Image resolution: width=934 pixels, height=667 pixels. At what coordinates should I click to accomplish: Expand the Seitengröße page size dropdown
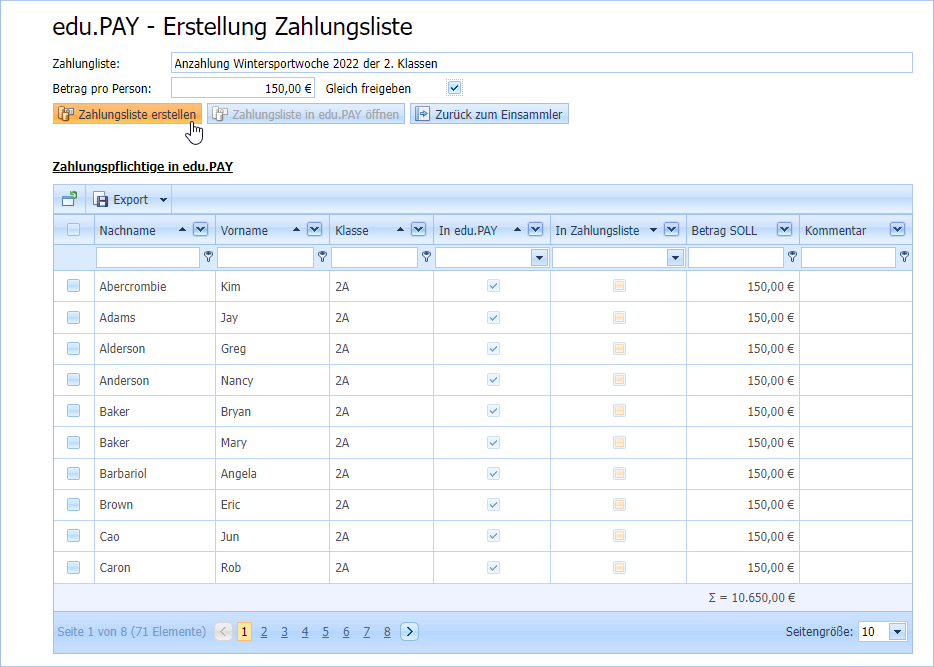point(896,631)
